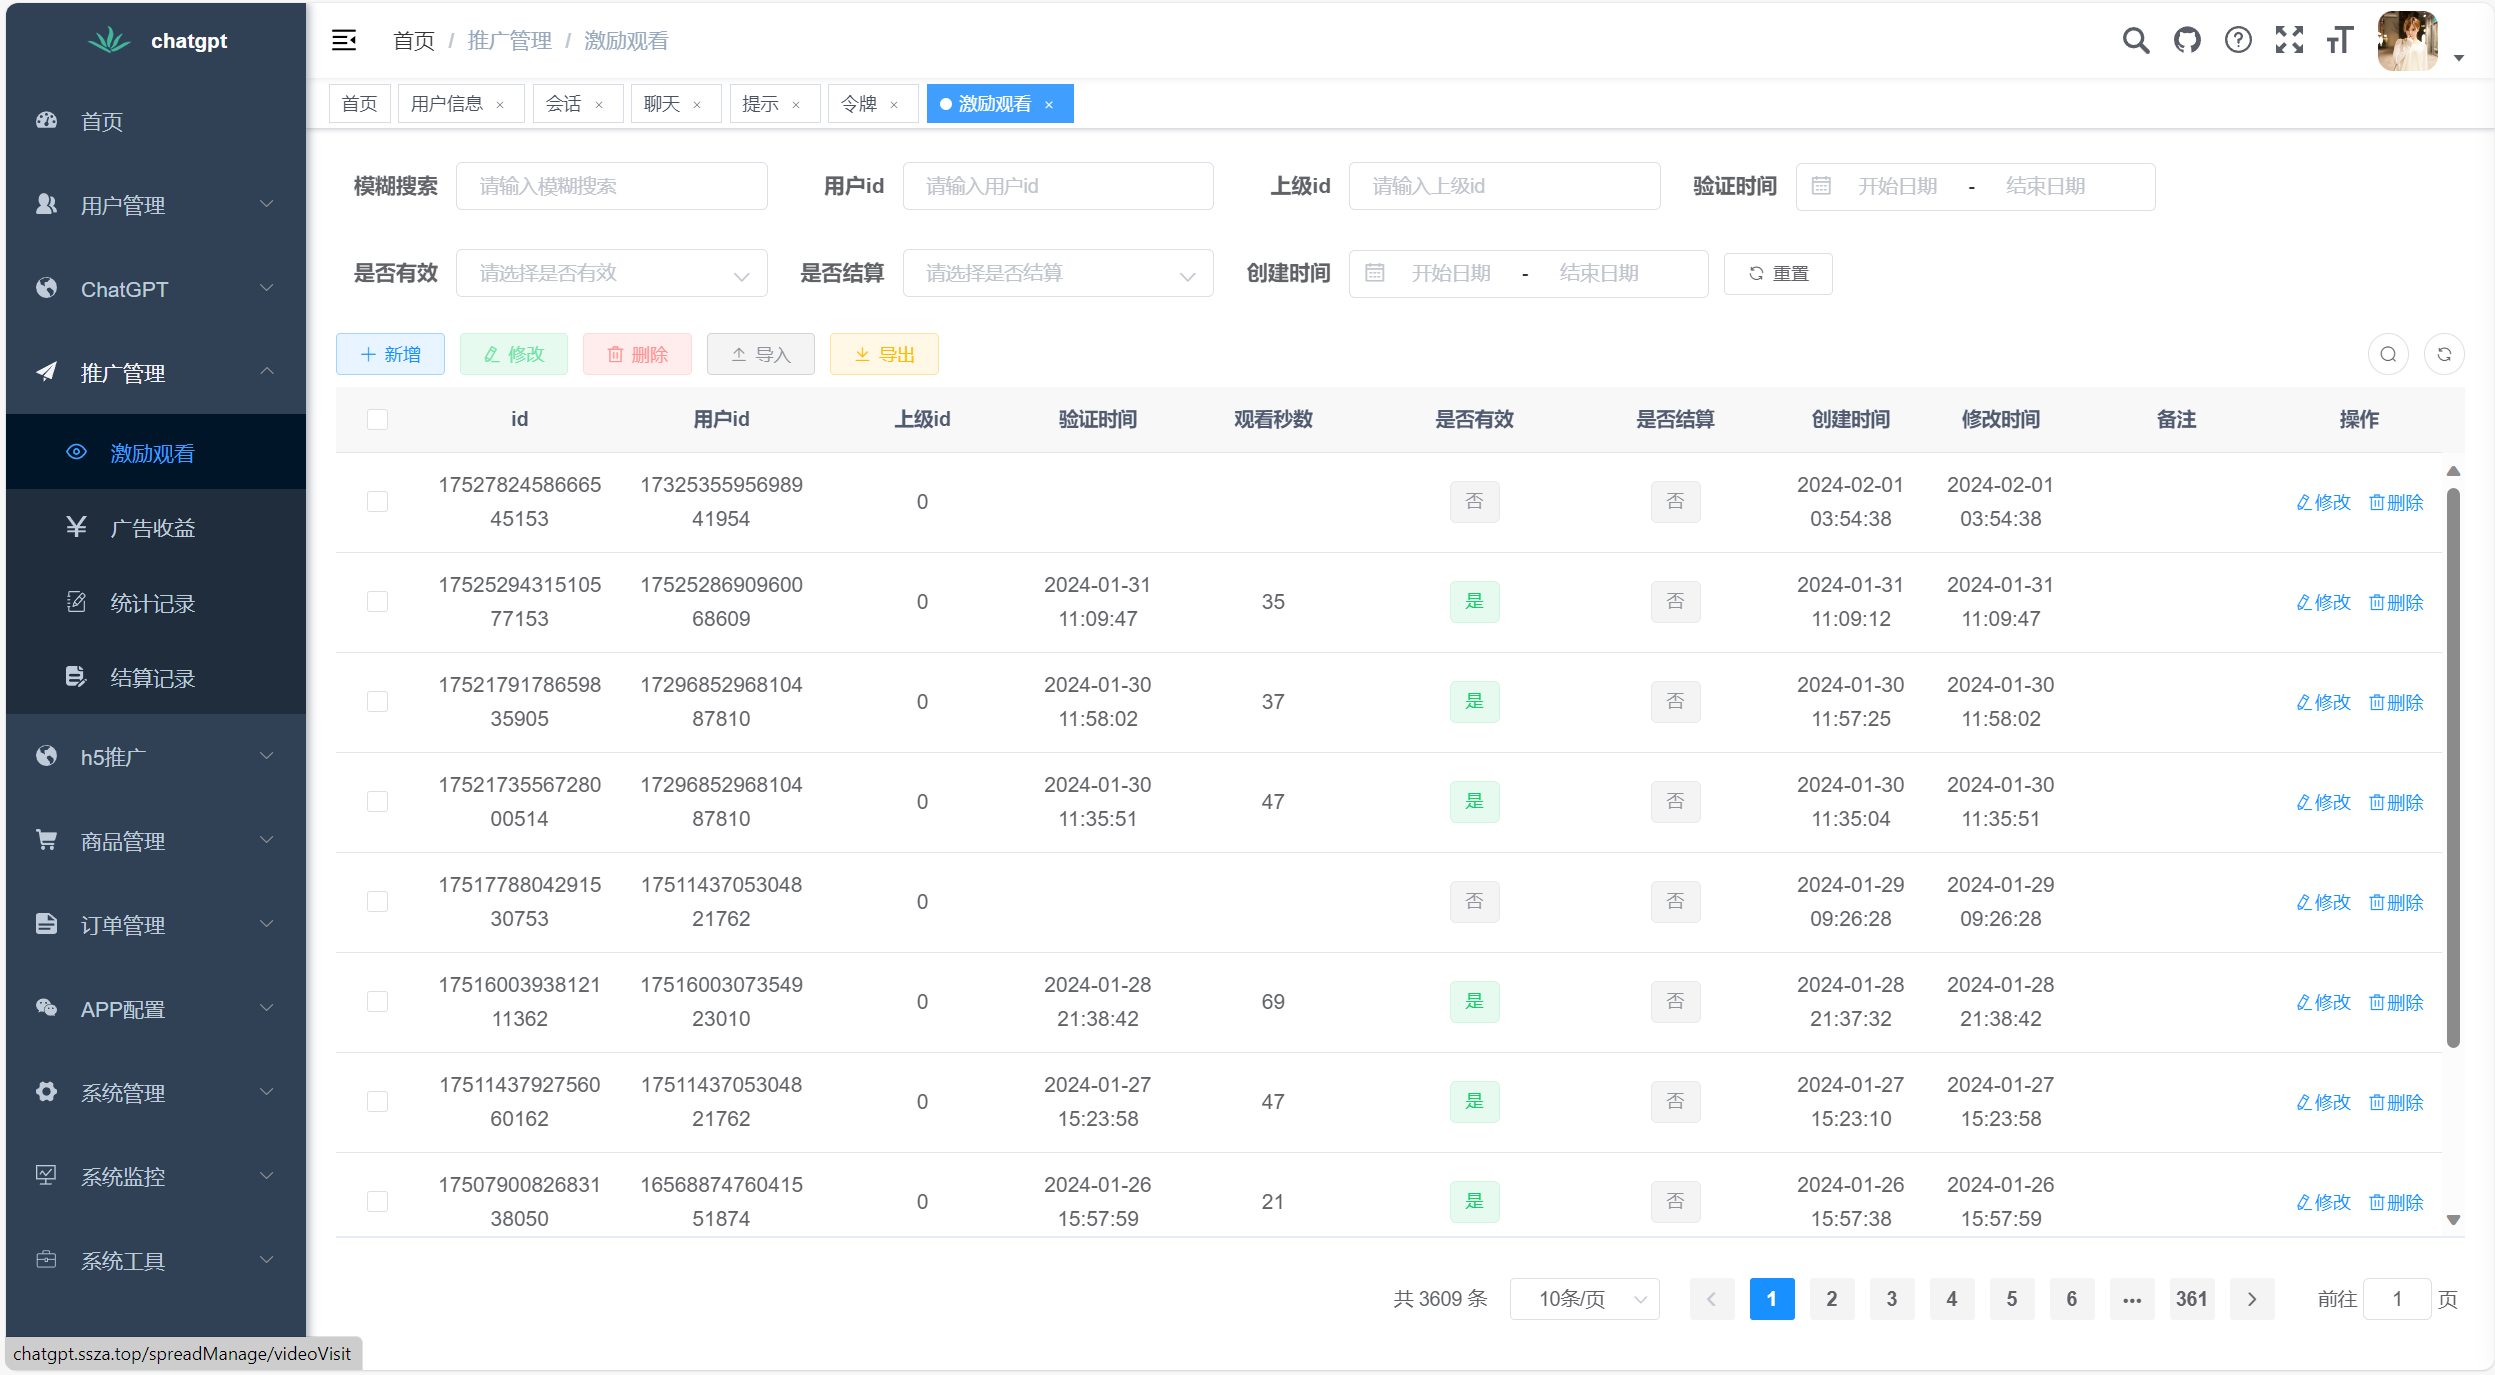Open the 是否结算 dropdown
The width and height of the screenshot is (2495, 1375).
point(1058,273)
